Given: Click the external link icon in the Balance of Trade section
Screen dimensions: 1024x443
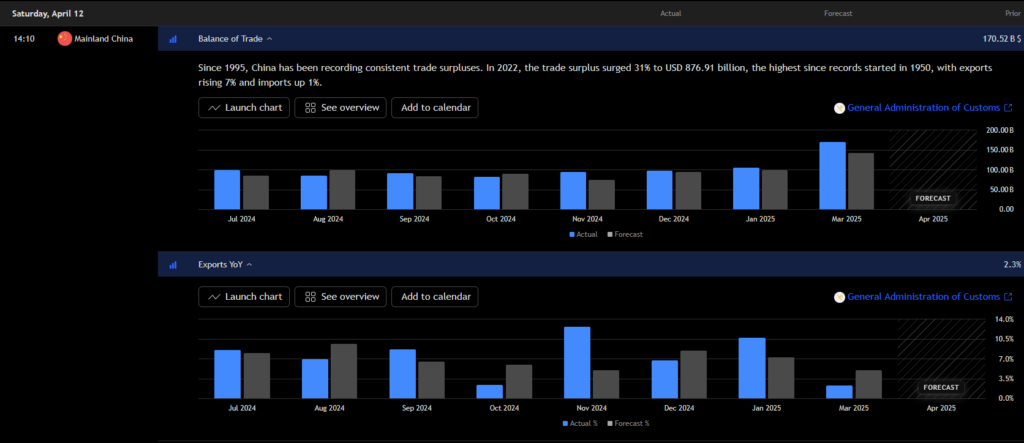Looking at the screenshot, I should (x=1008, y=108).
